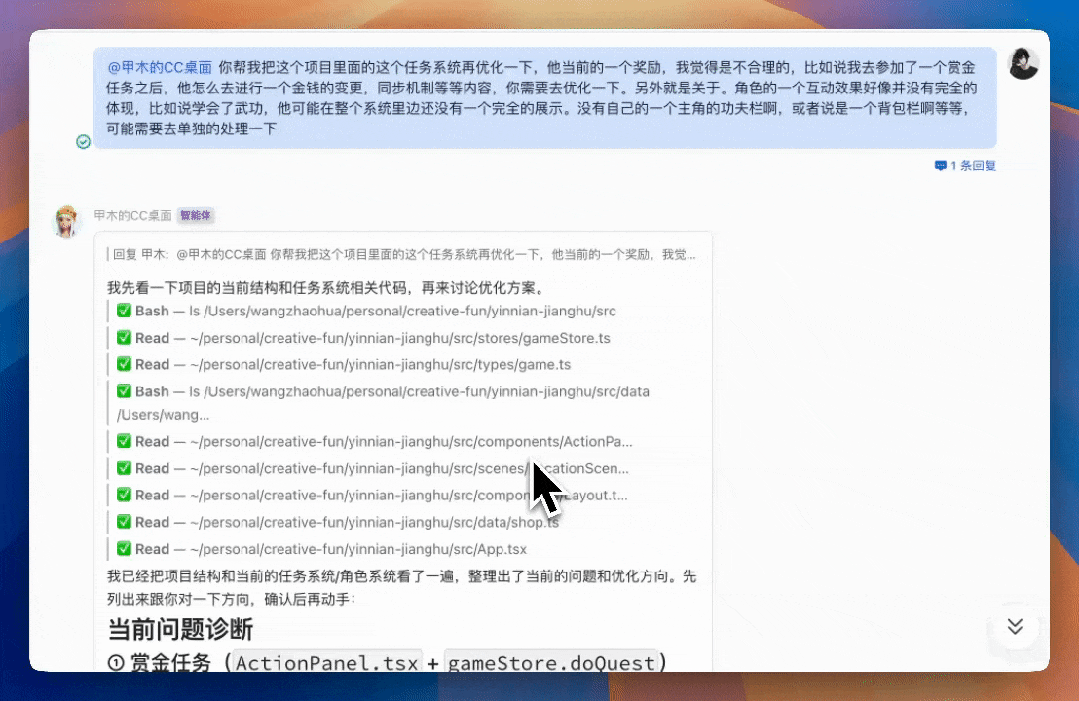Open the user avatar beside the blue message
1079x701 pixels.
1023,64
